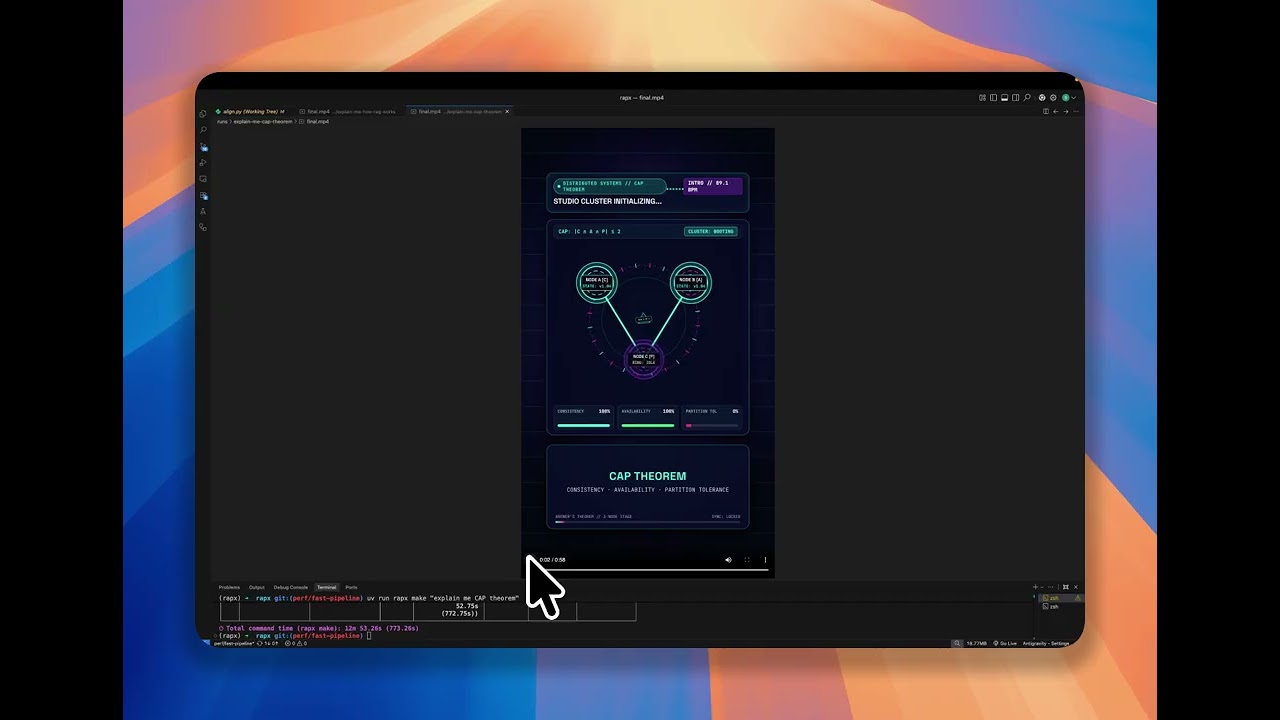
Task: Open the editor more actions ellipsis
Action: pos(1076,111)
